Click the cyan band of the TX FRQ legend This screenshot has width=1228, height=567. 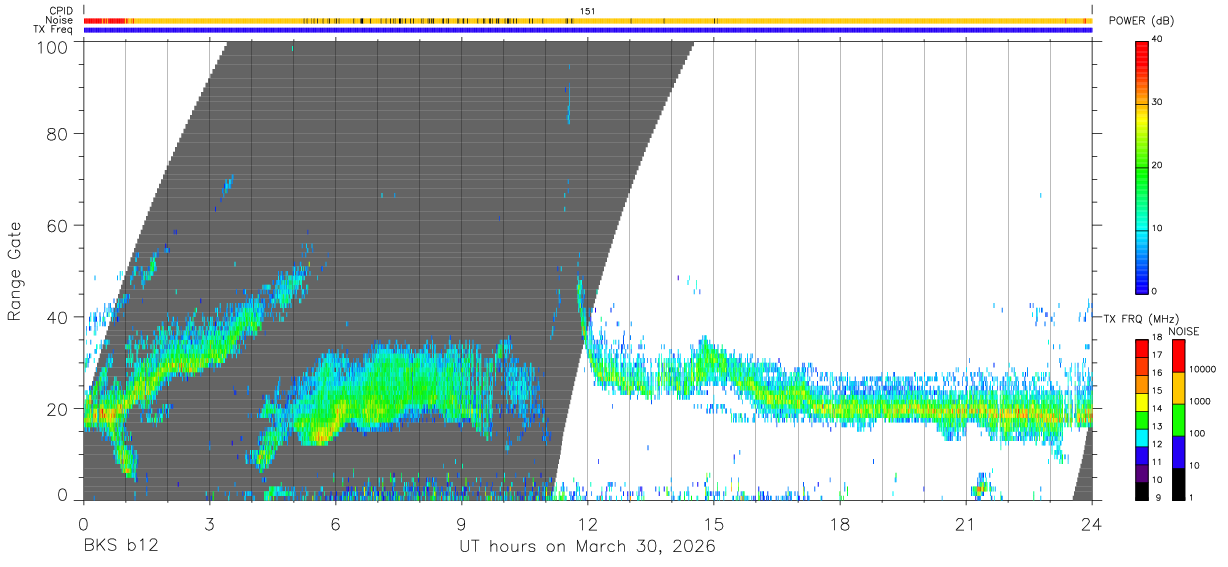[1142, 438]
